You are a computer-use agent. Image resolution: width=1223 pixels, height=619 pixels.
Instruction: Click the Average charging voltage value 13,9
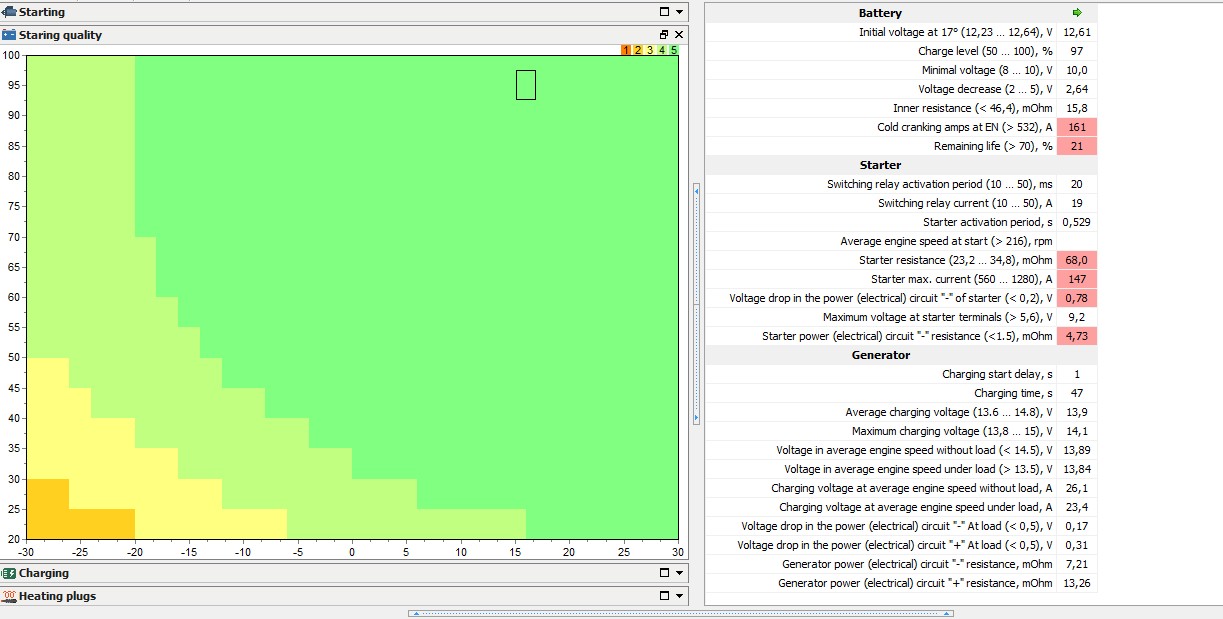pos(1077,412)
